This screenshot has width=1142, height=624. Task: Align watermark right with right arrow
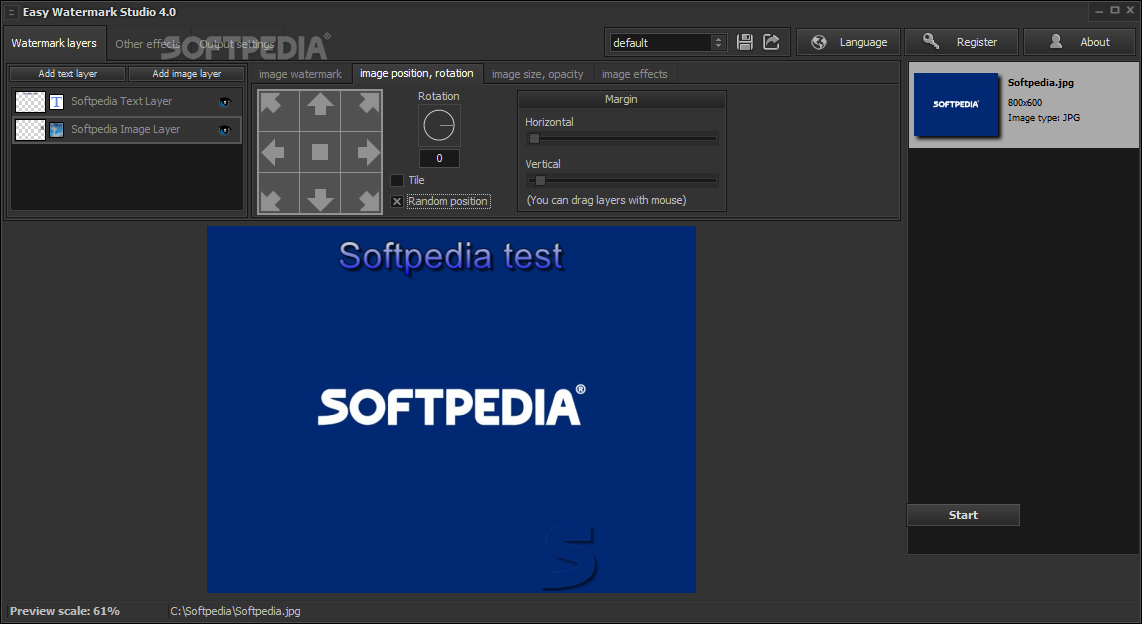361,152
